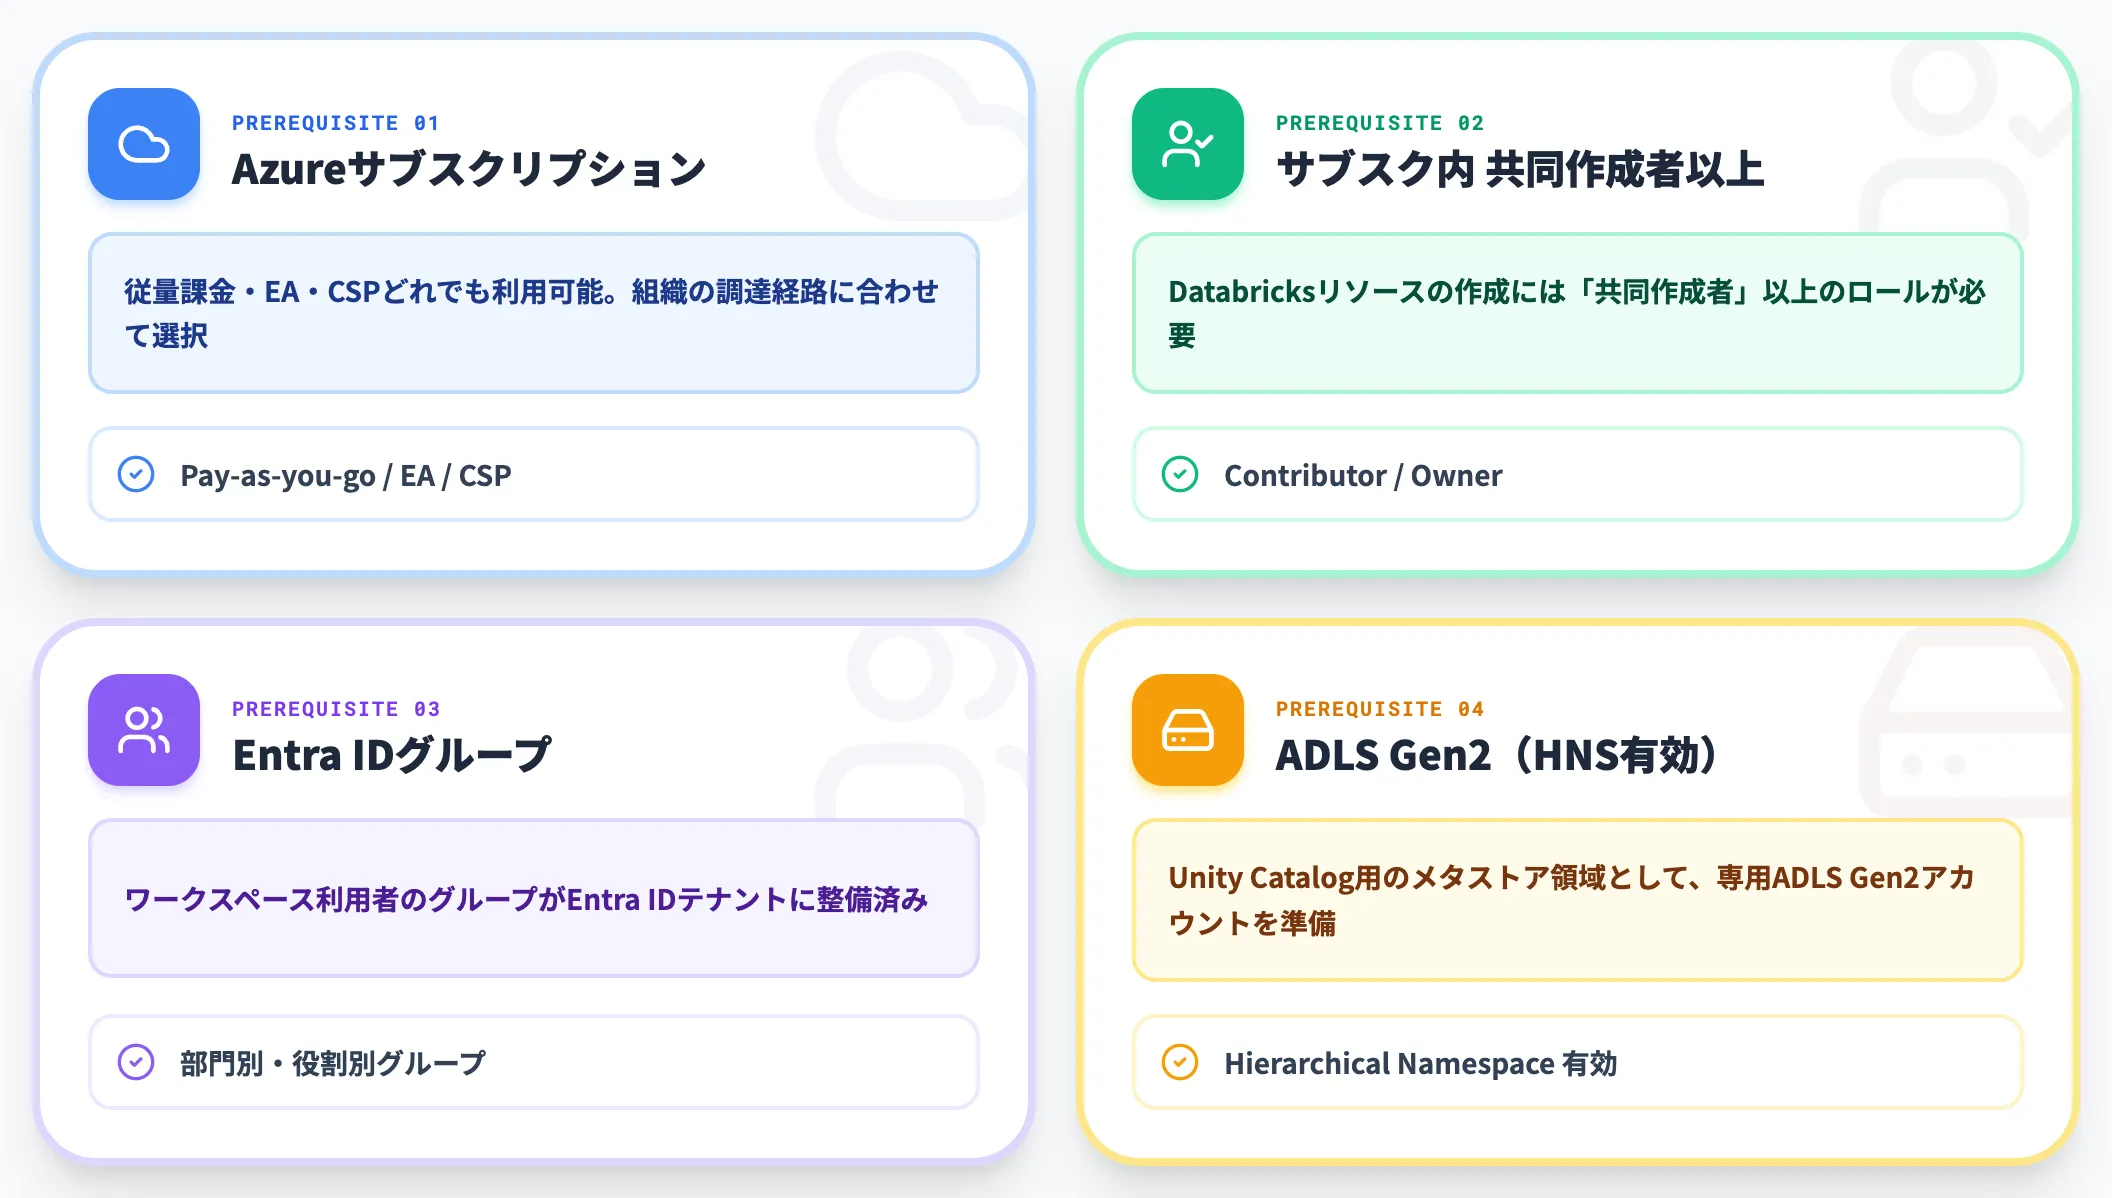The height and width of the screenshot is (1198, 2112).
Task: Click the orange hard drive icon for ADLS Gen2
Action: [1188, 730]
